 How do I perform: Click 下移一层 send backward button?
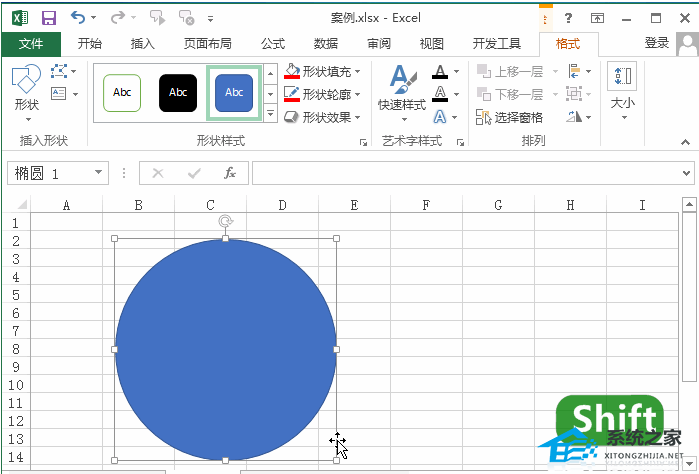(510, 94)
